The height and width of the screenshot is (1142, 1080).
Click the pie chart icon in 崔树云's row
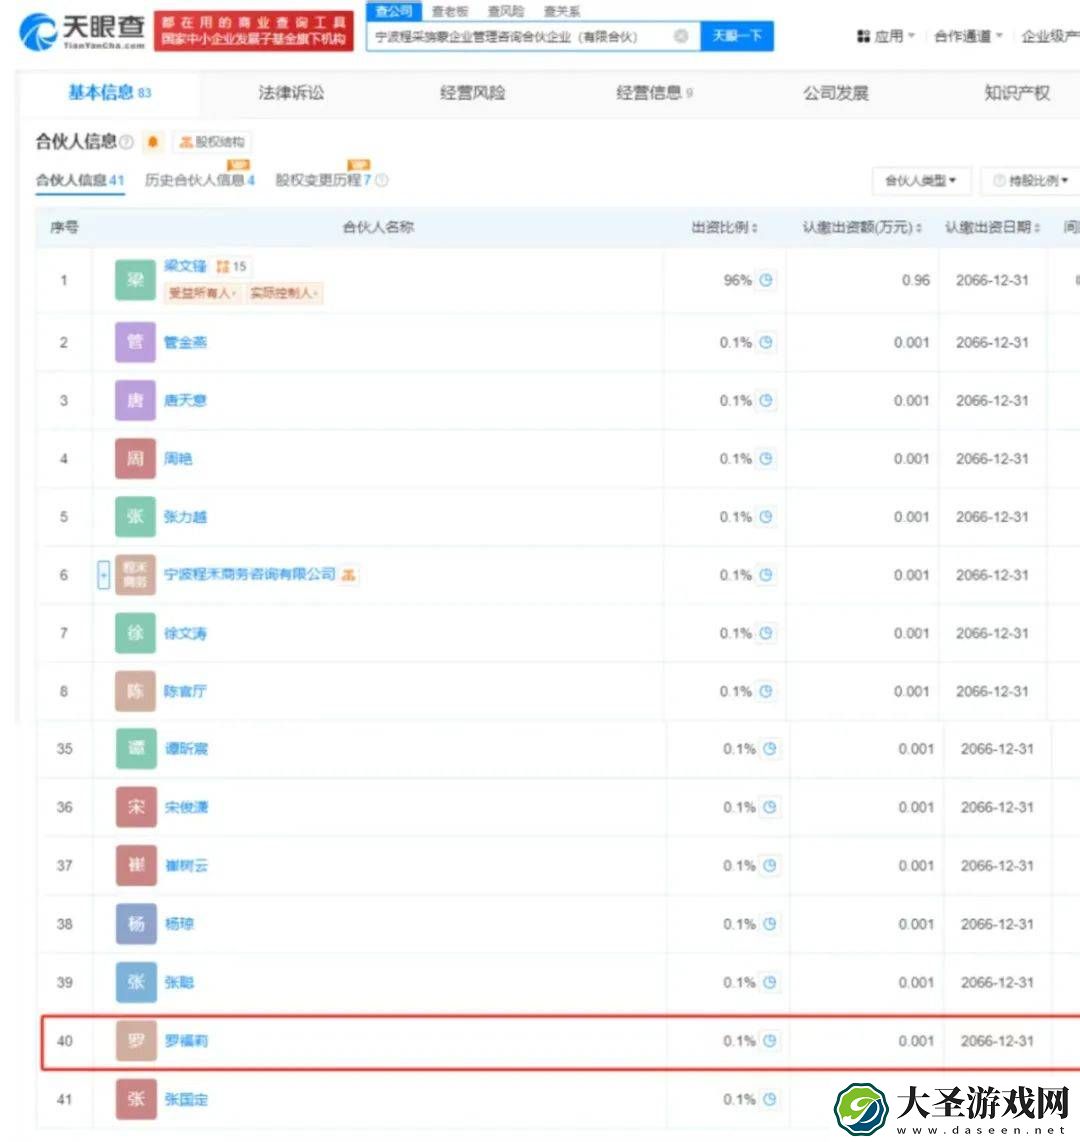pyautogui.click(x=770, y=865)
